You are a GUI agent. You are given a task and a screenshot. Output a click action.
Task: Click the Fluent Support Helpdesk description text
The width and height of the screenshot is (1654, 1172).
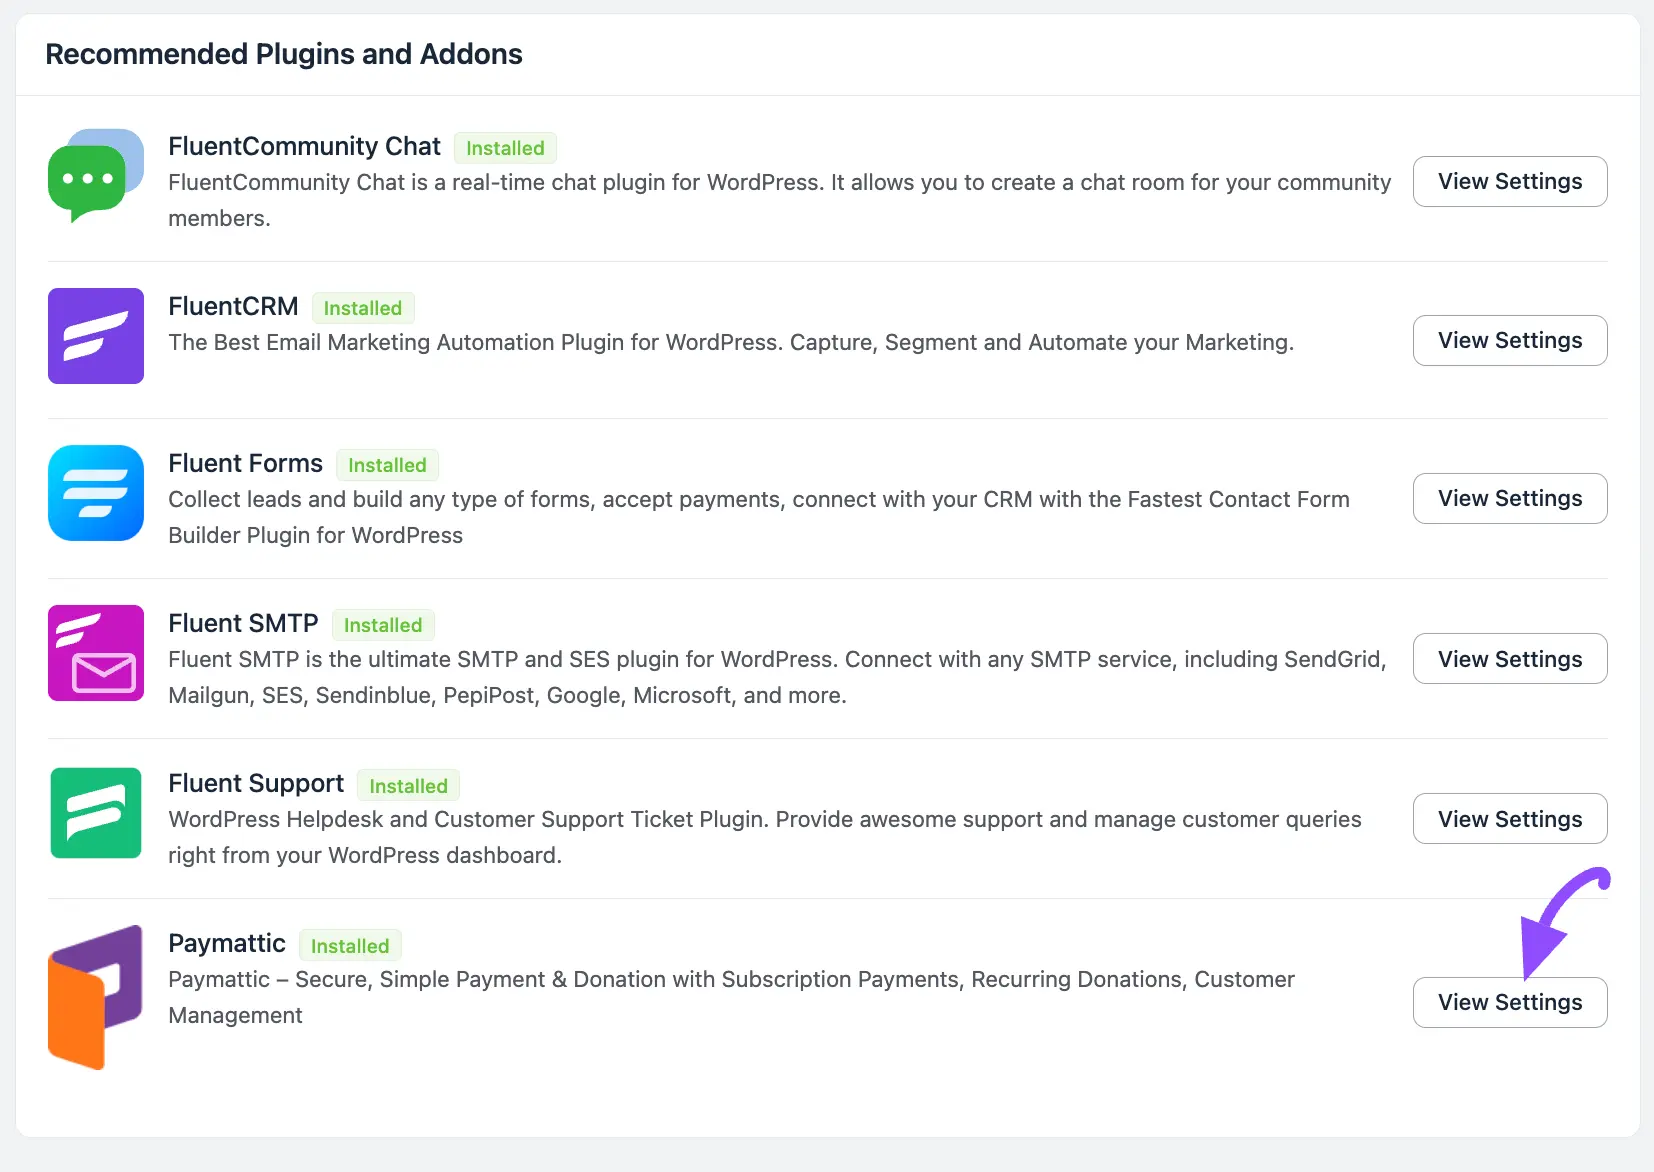tap(765, 837)
